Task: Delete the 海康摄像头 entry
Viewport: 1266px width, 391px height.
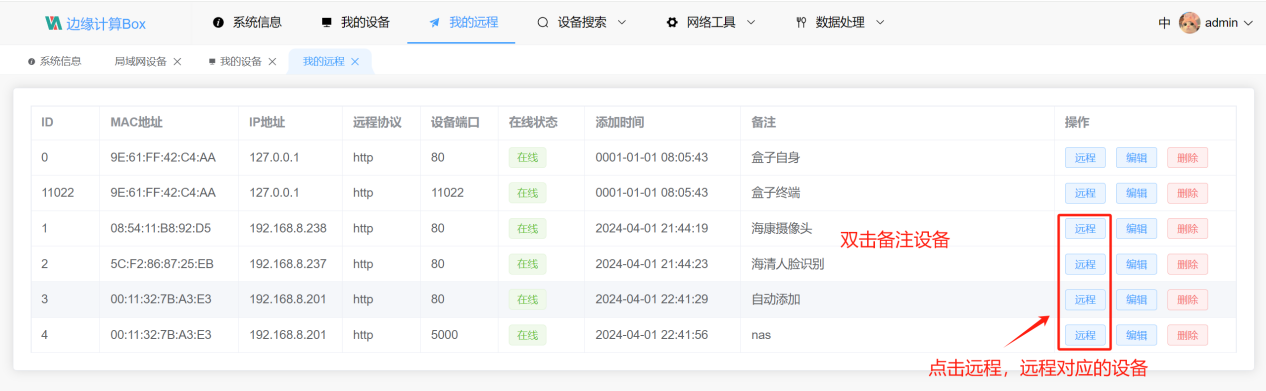Action: click(1187, 229)
